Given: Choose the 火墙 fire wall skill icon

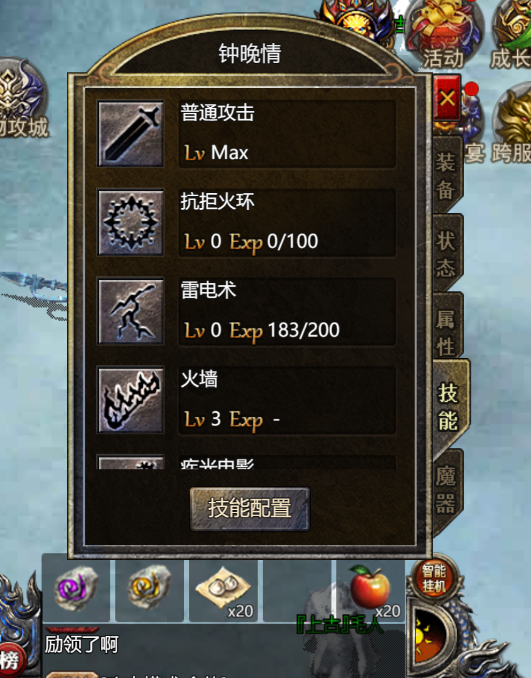Looking at the screenshot, I should (131, 400).
